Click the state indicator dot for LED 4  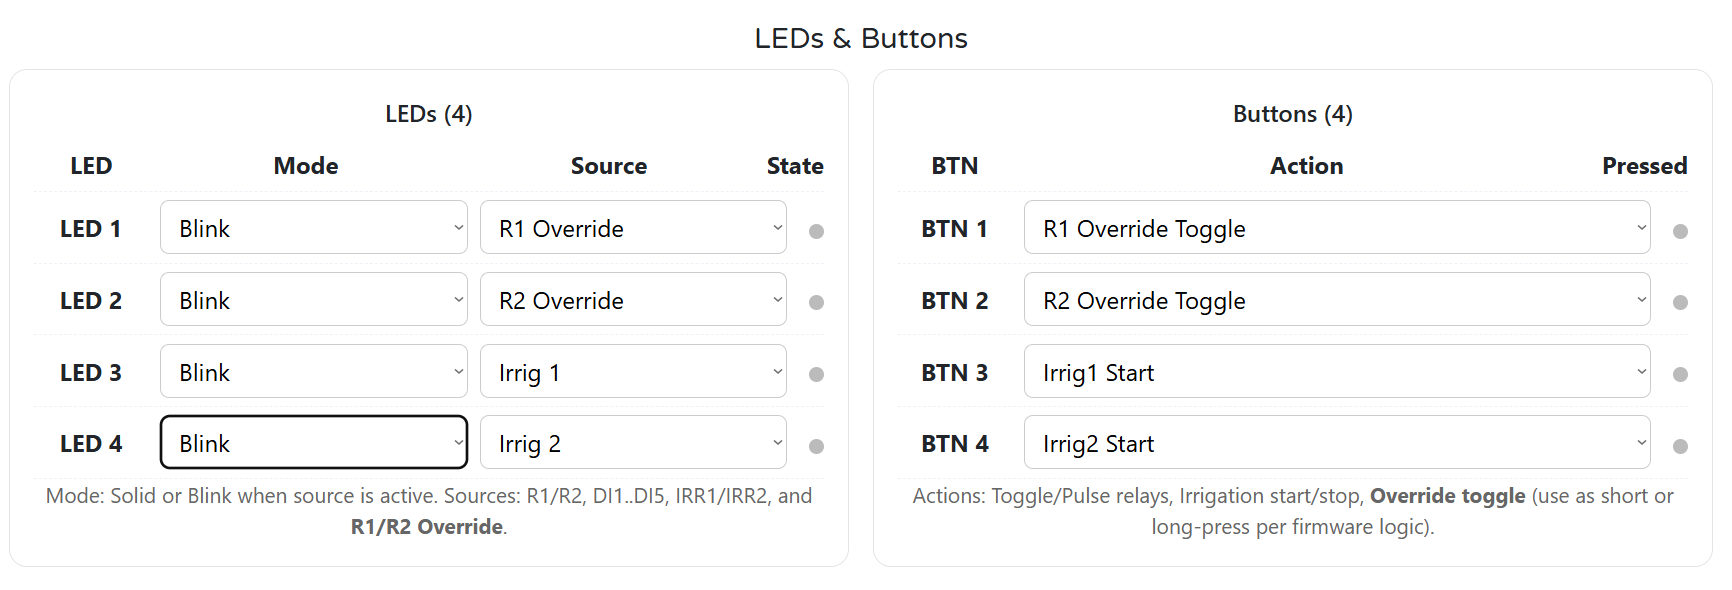point(816,445)
